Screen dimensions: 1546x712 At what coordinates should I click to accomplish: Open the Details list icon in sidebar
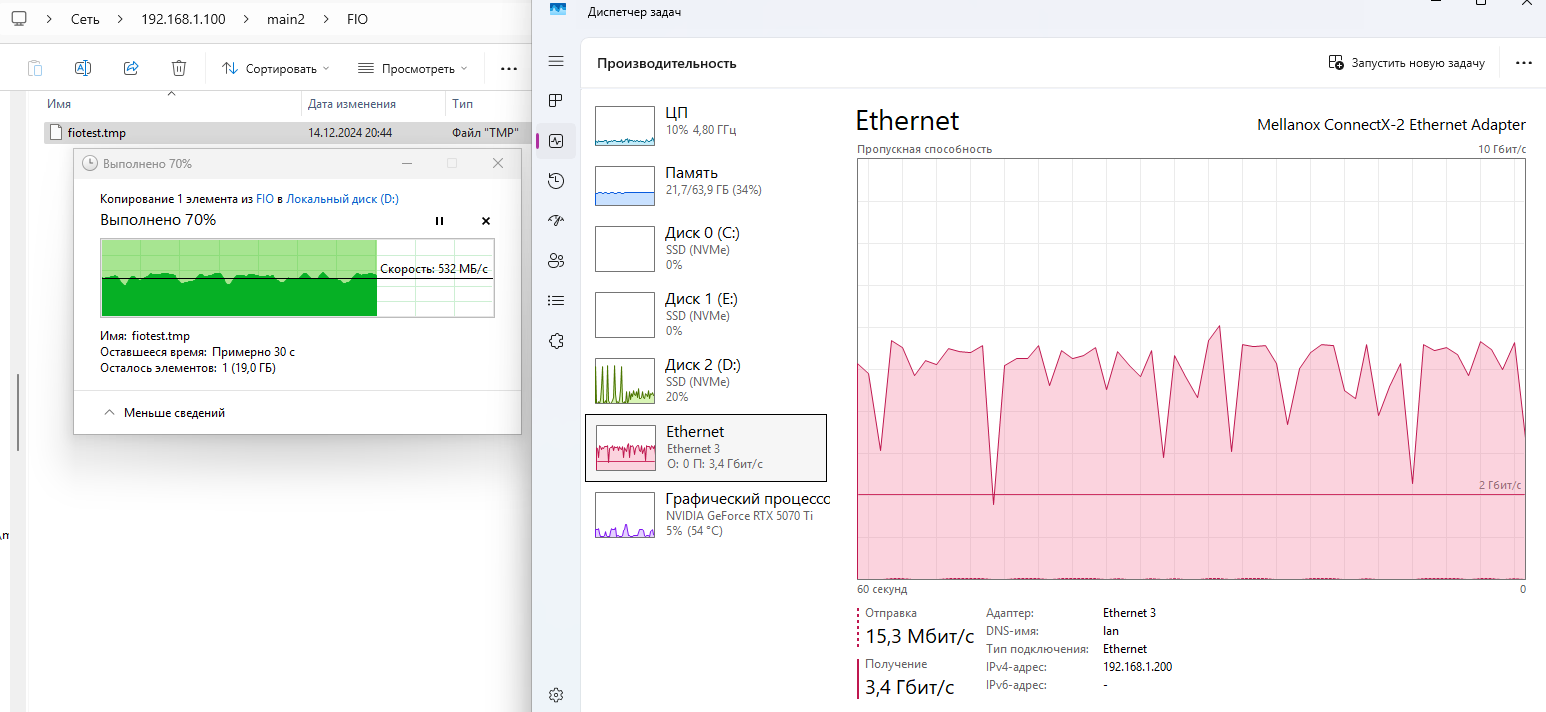coord(557,300)
